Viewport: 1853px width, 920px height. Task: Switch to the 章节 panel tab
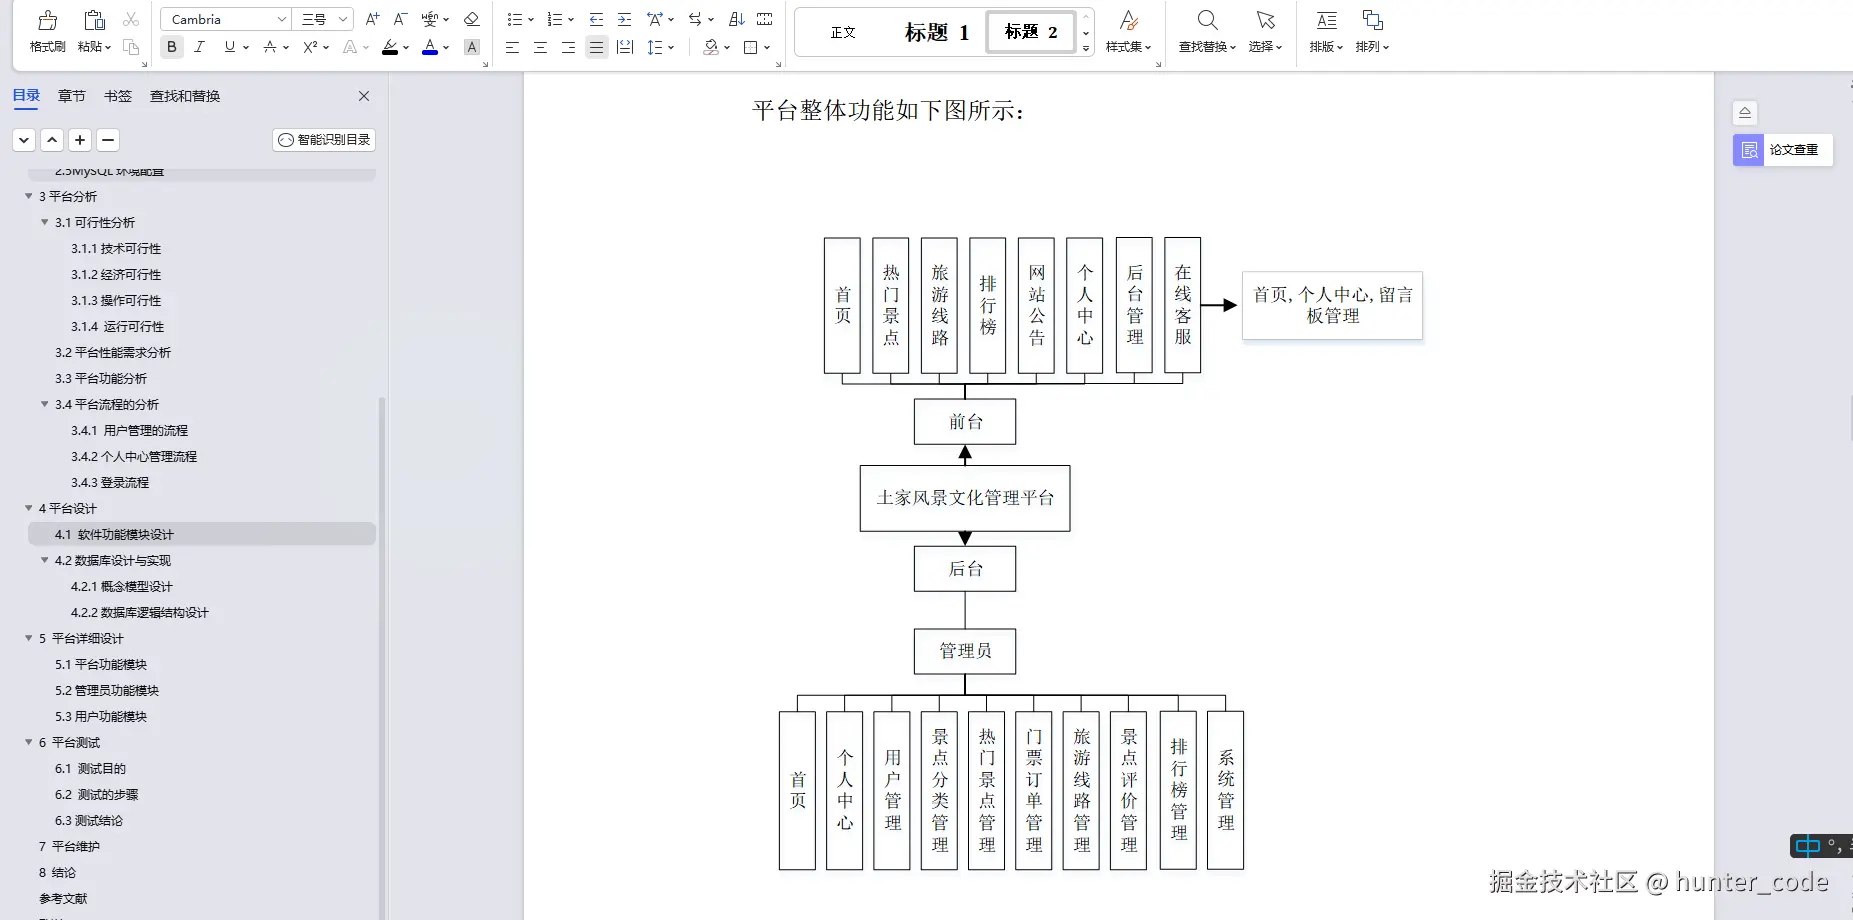tap(72, 96)
